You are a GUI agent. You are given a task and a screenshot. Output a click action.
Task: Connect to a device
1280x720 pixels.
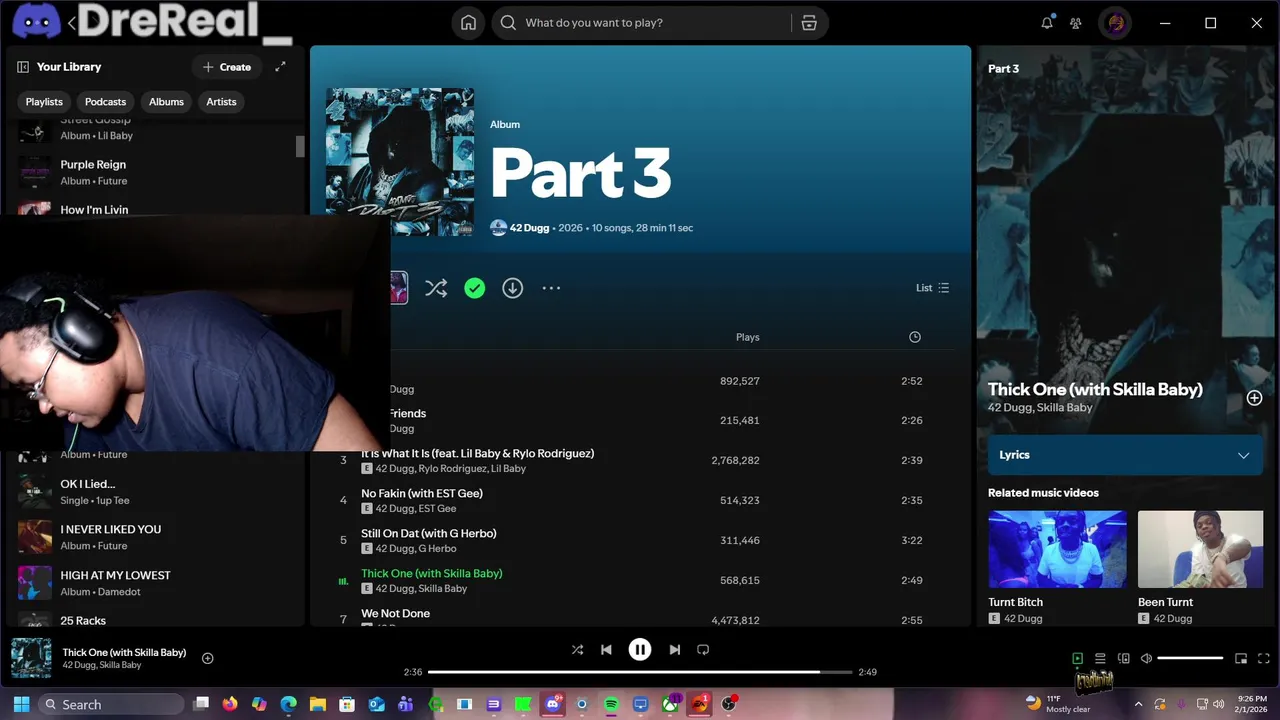point(1123,658)
